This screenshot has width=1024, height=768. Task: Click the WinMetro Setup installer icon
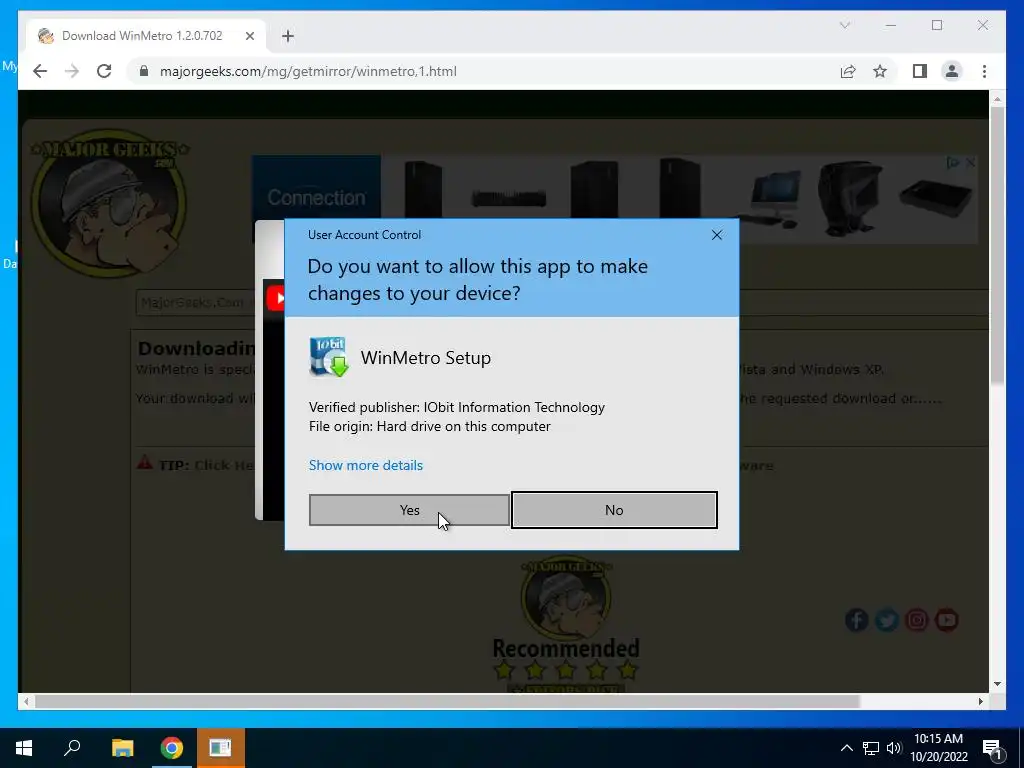pos(328,357)
